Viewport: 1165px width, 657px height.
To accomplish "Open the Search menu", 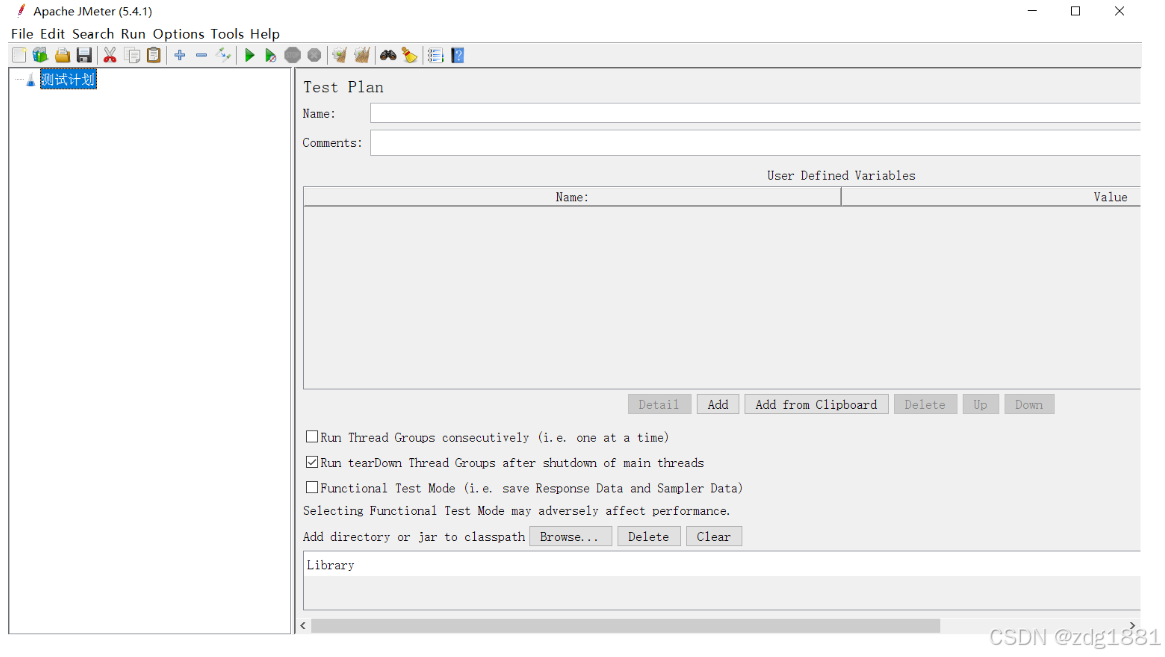I will [93, 33].
